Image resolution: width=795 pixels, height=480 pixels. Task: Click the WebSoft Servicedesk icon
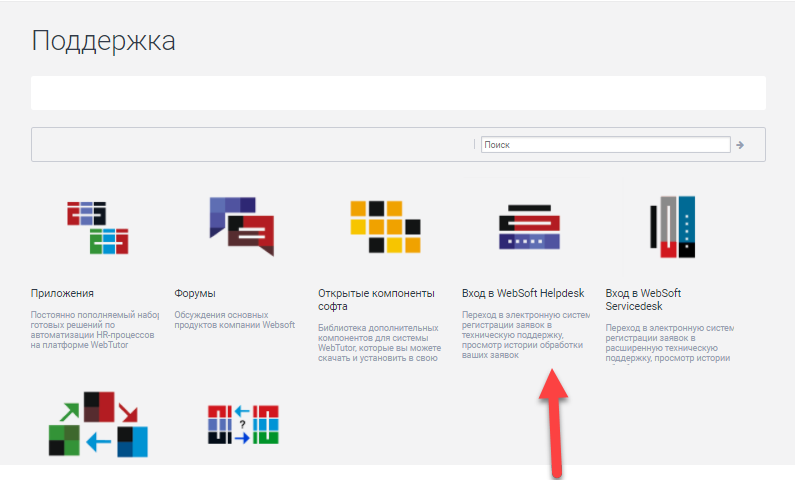coord(673,227)
